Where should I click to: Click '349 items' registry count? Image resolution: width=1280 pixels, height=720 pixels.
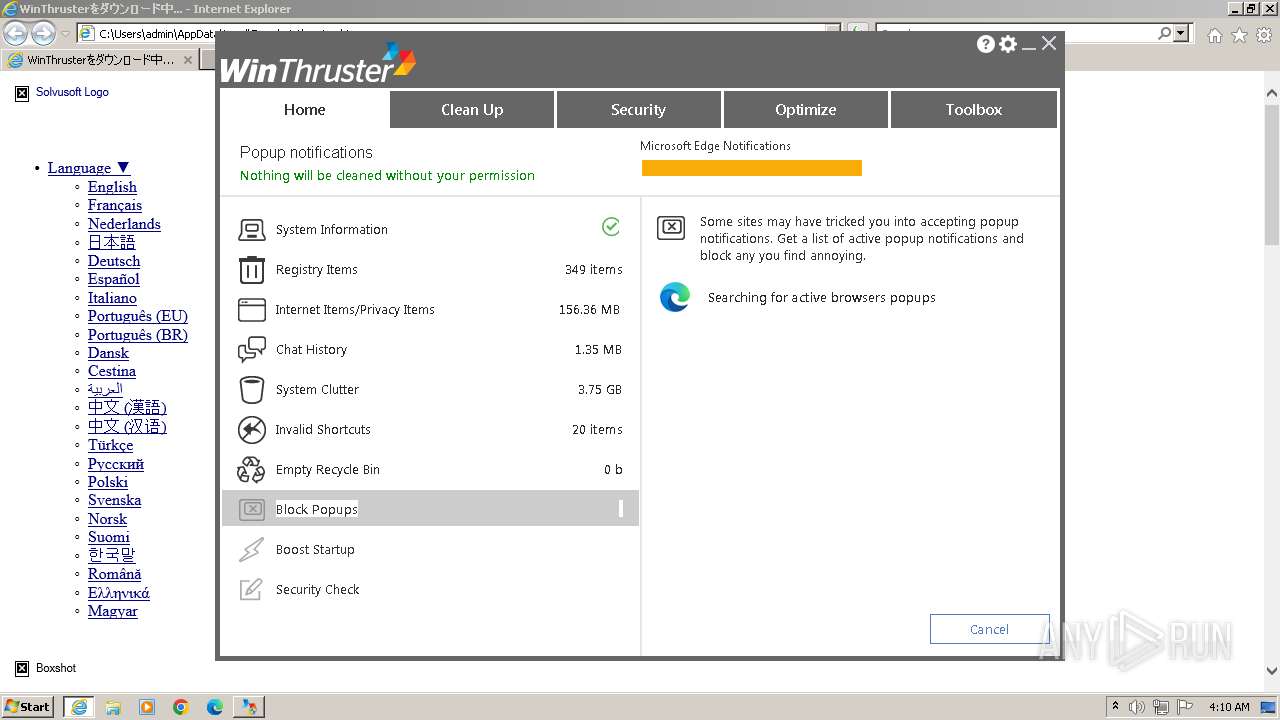593,270
